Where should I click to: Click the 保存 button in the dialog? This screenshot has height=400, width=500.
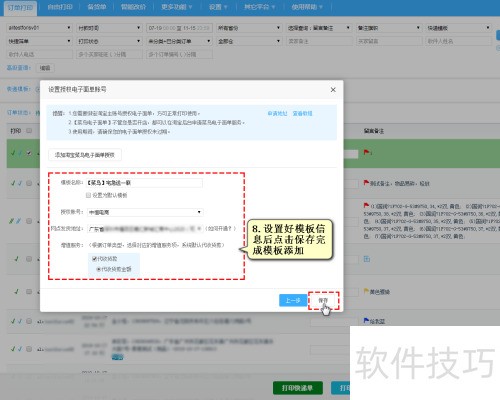point(323,300)
